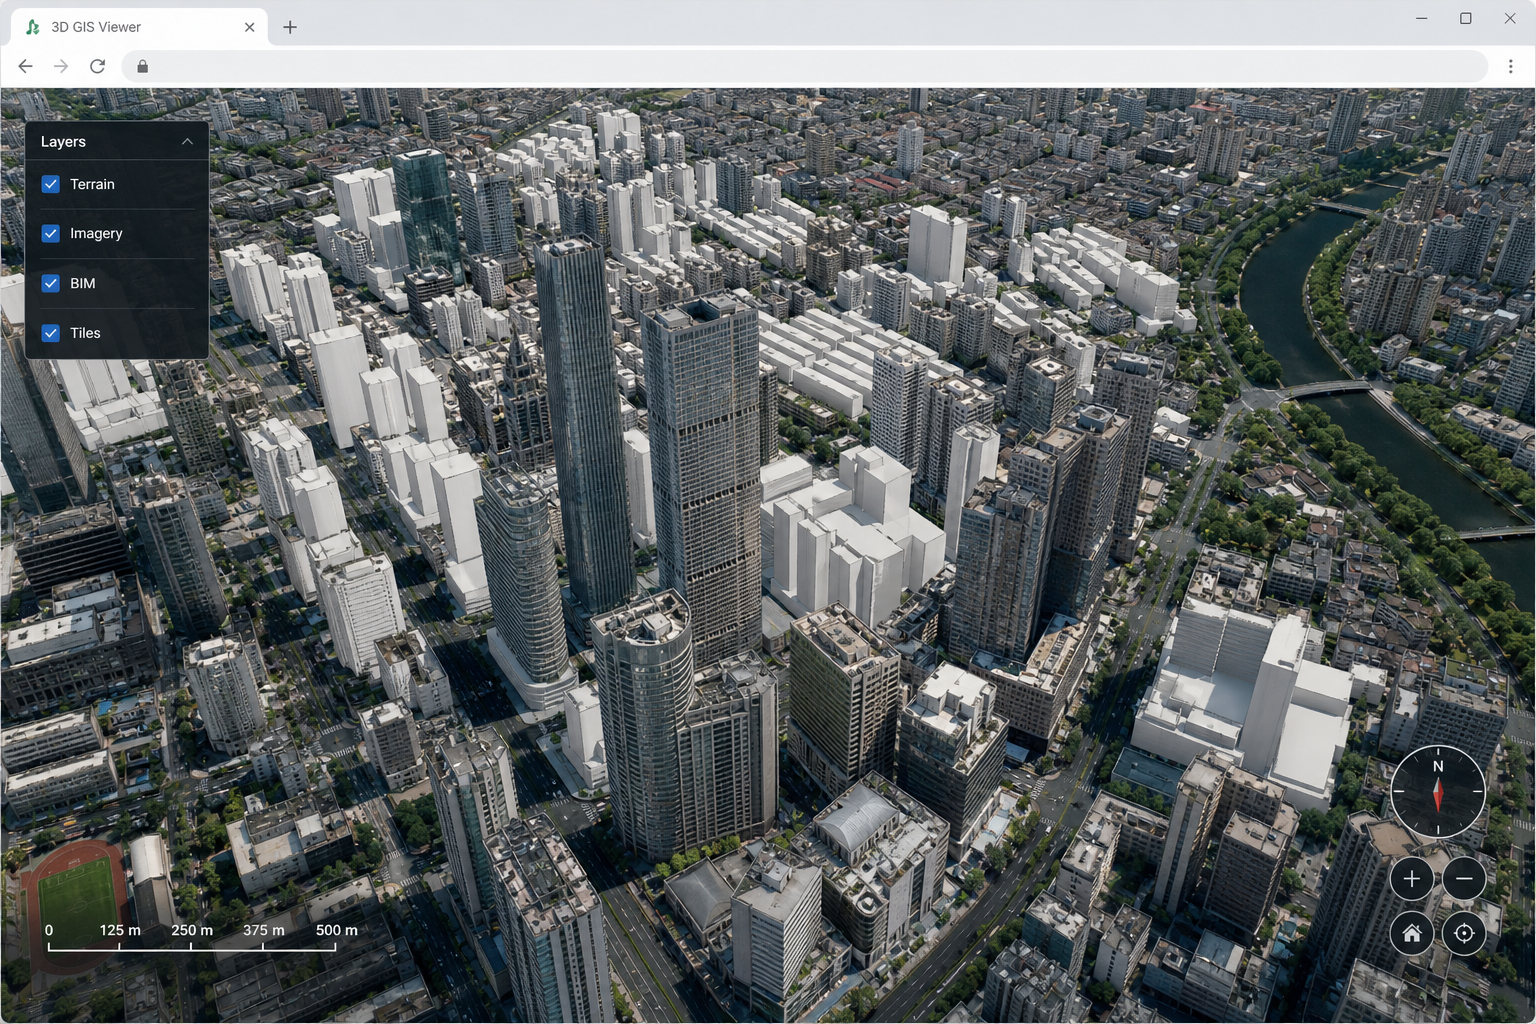The height and width of the screenshot is (1024, 1536).
Task: Maximize the browser window
Action: (1466, 18)
